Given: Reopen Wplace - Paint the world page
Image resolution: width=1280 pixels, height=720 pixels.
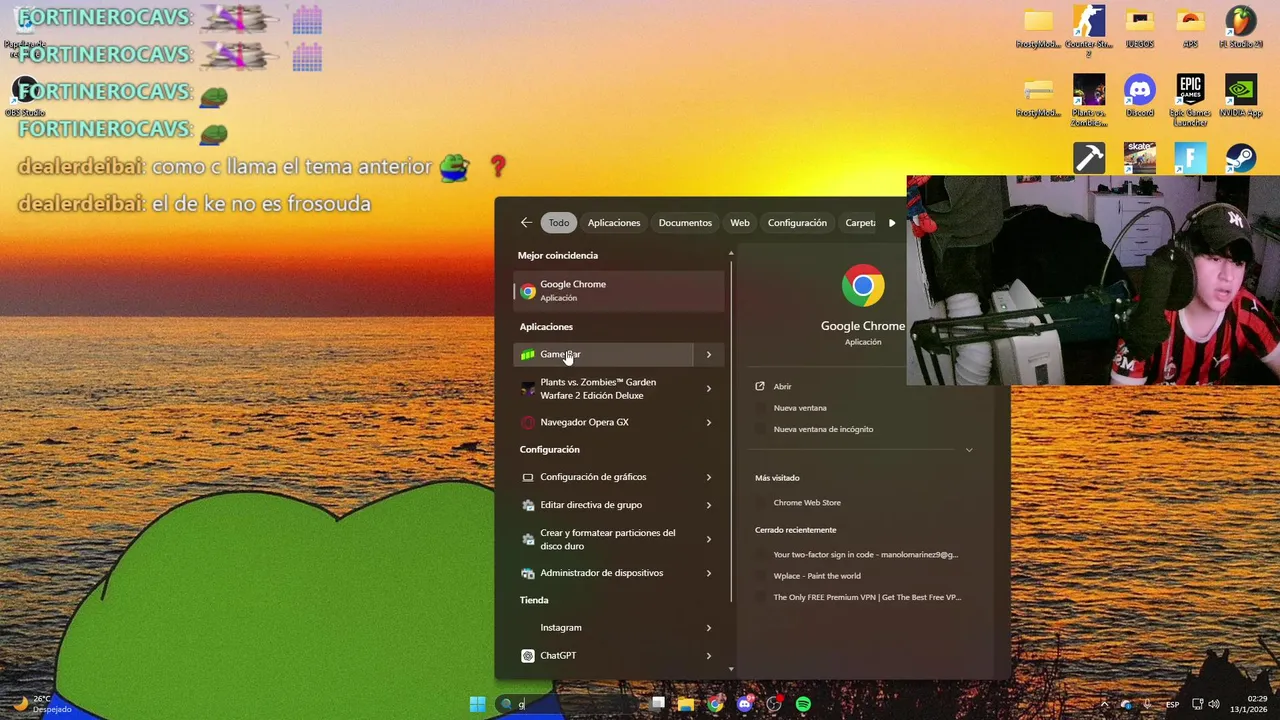Looking at the screenshot, I should click(x=817, y=576).
